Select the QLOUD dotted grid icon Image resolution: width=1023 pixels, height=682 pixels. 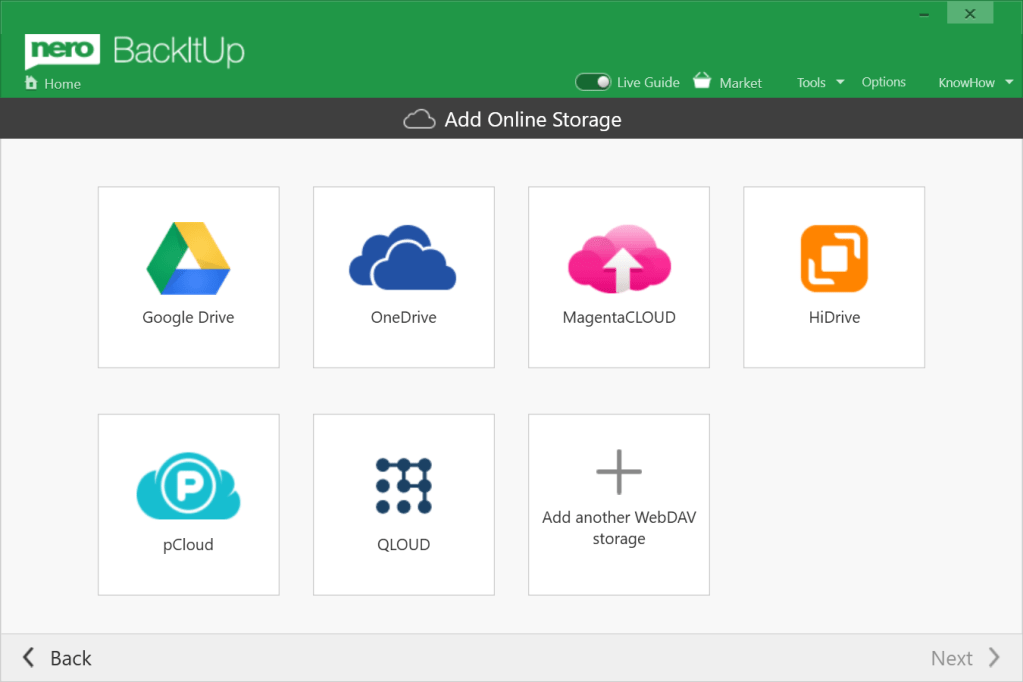tap(403, 486)
